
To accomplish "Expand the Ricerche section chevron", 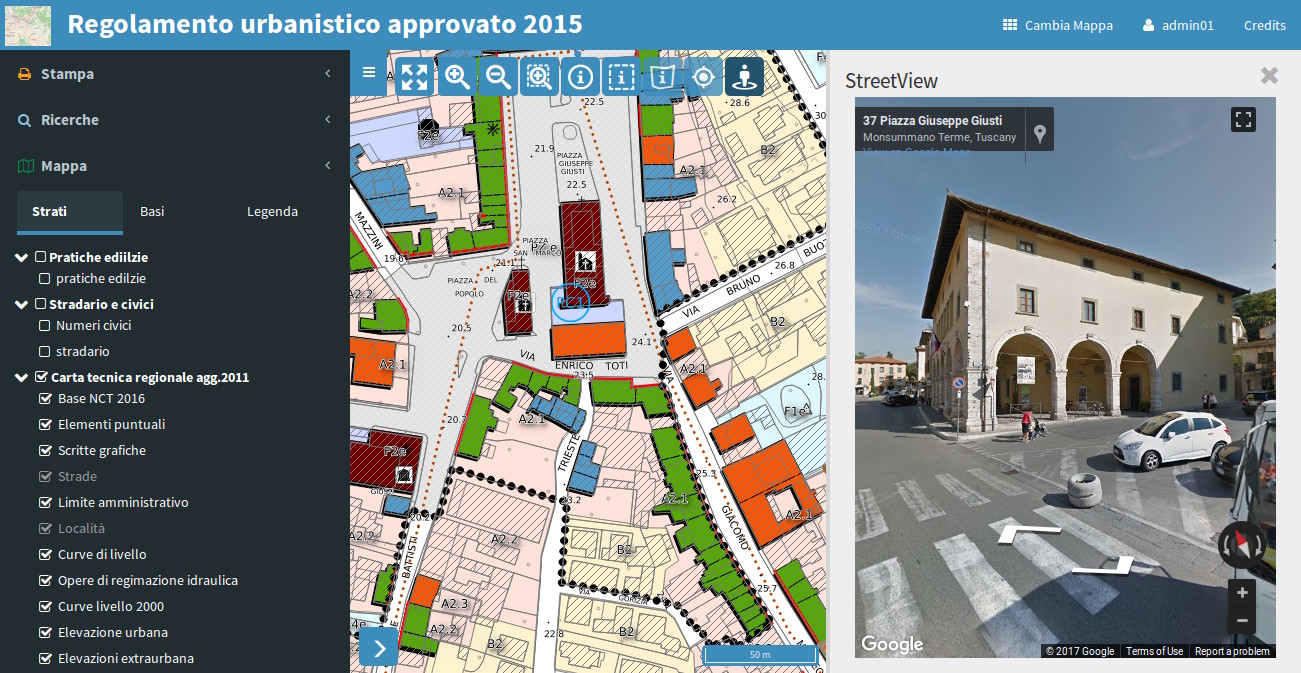I will click(x=327, y=119).
